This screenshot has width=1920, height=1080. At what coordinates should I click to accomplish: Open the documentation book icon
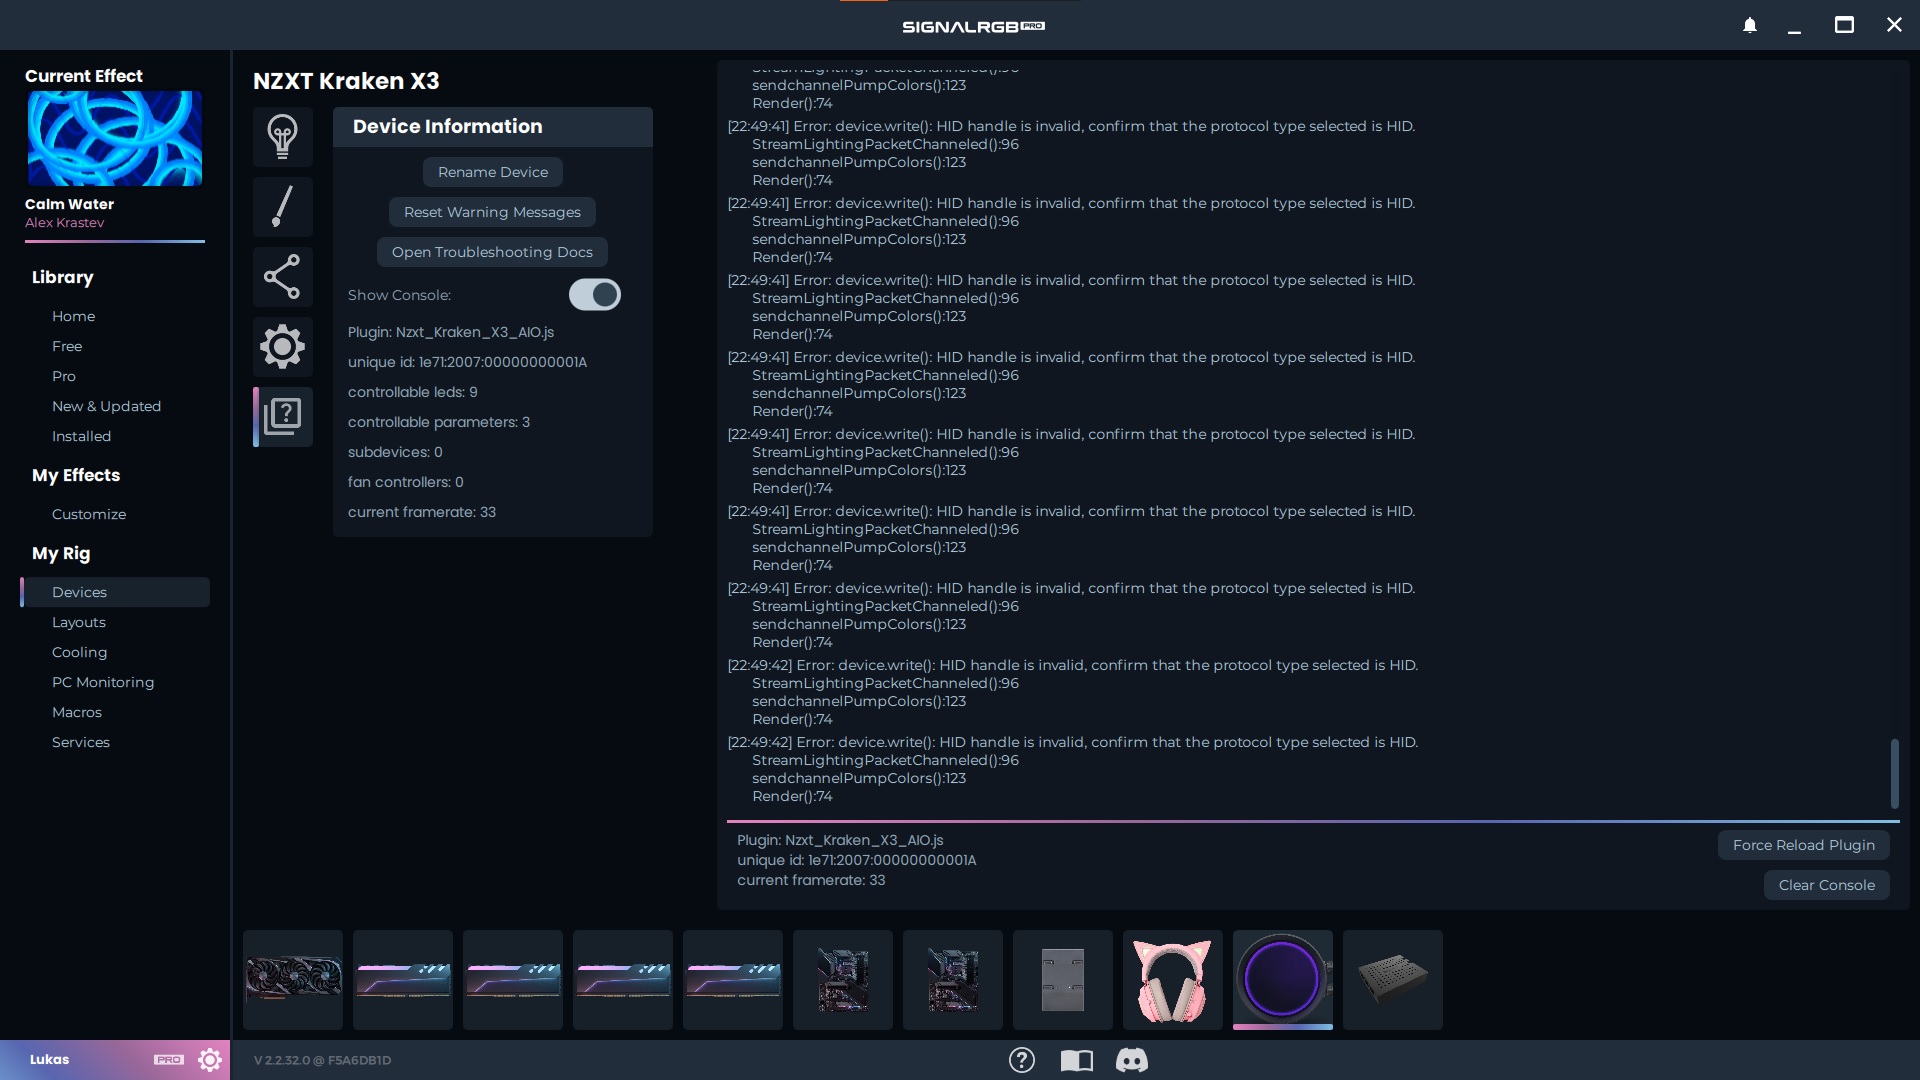tap(1076, 1060)
